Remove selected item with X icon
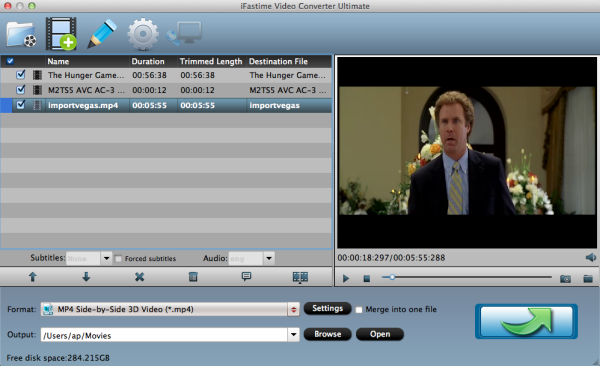The height and width of the screenshot is (366, 600). pos(140,277)
